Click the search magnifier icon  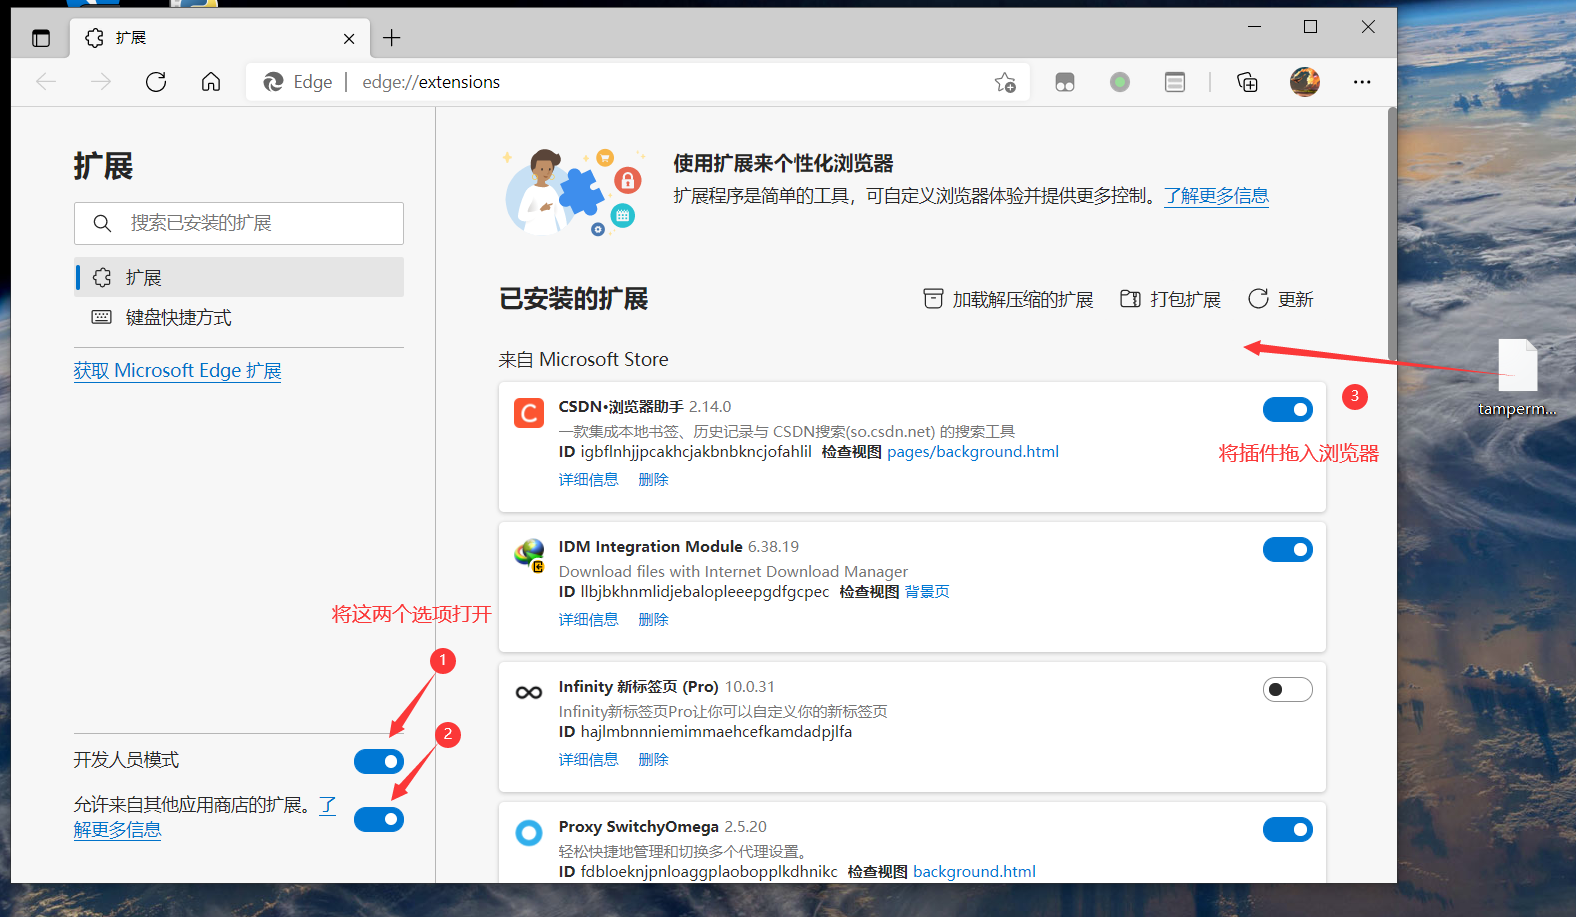pos(102,223)
